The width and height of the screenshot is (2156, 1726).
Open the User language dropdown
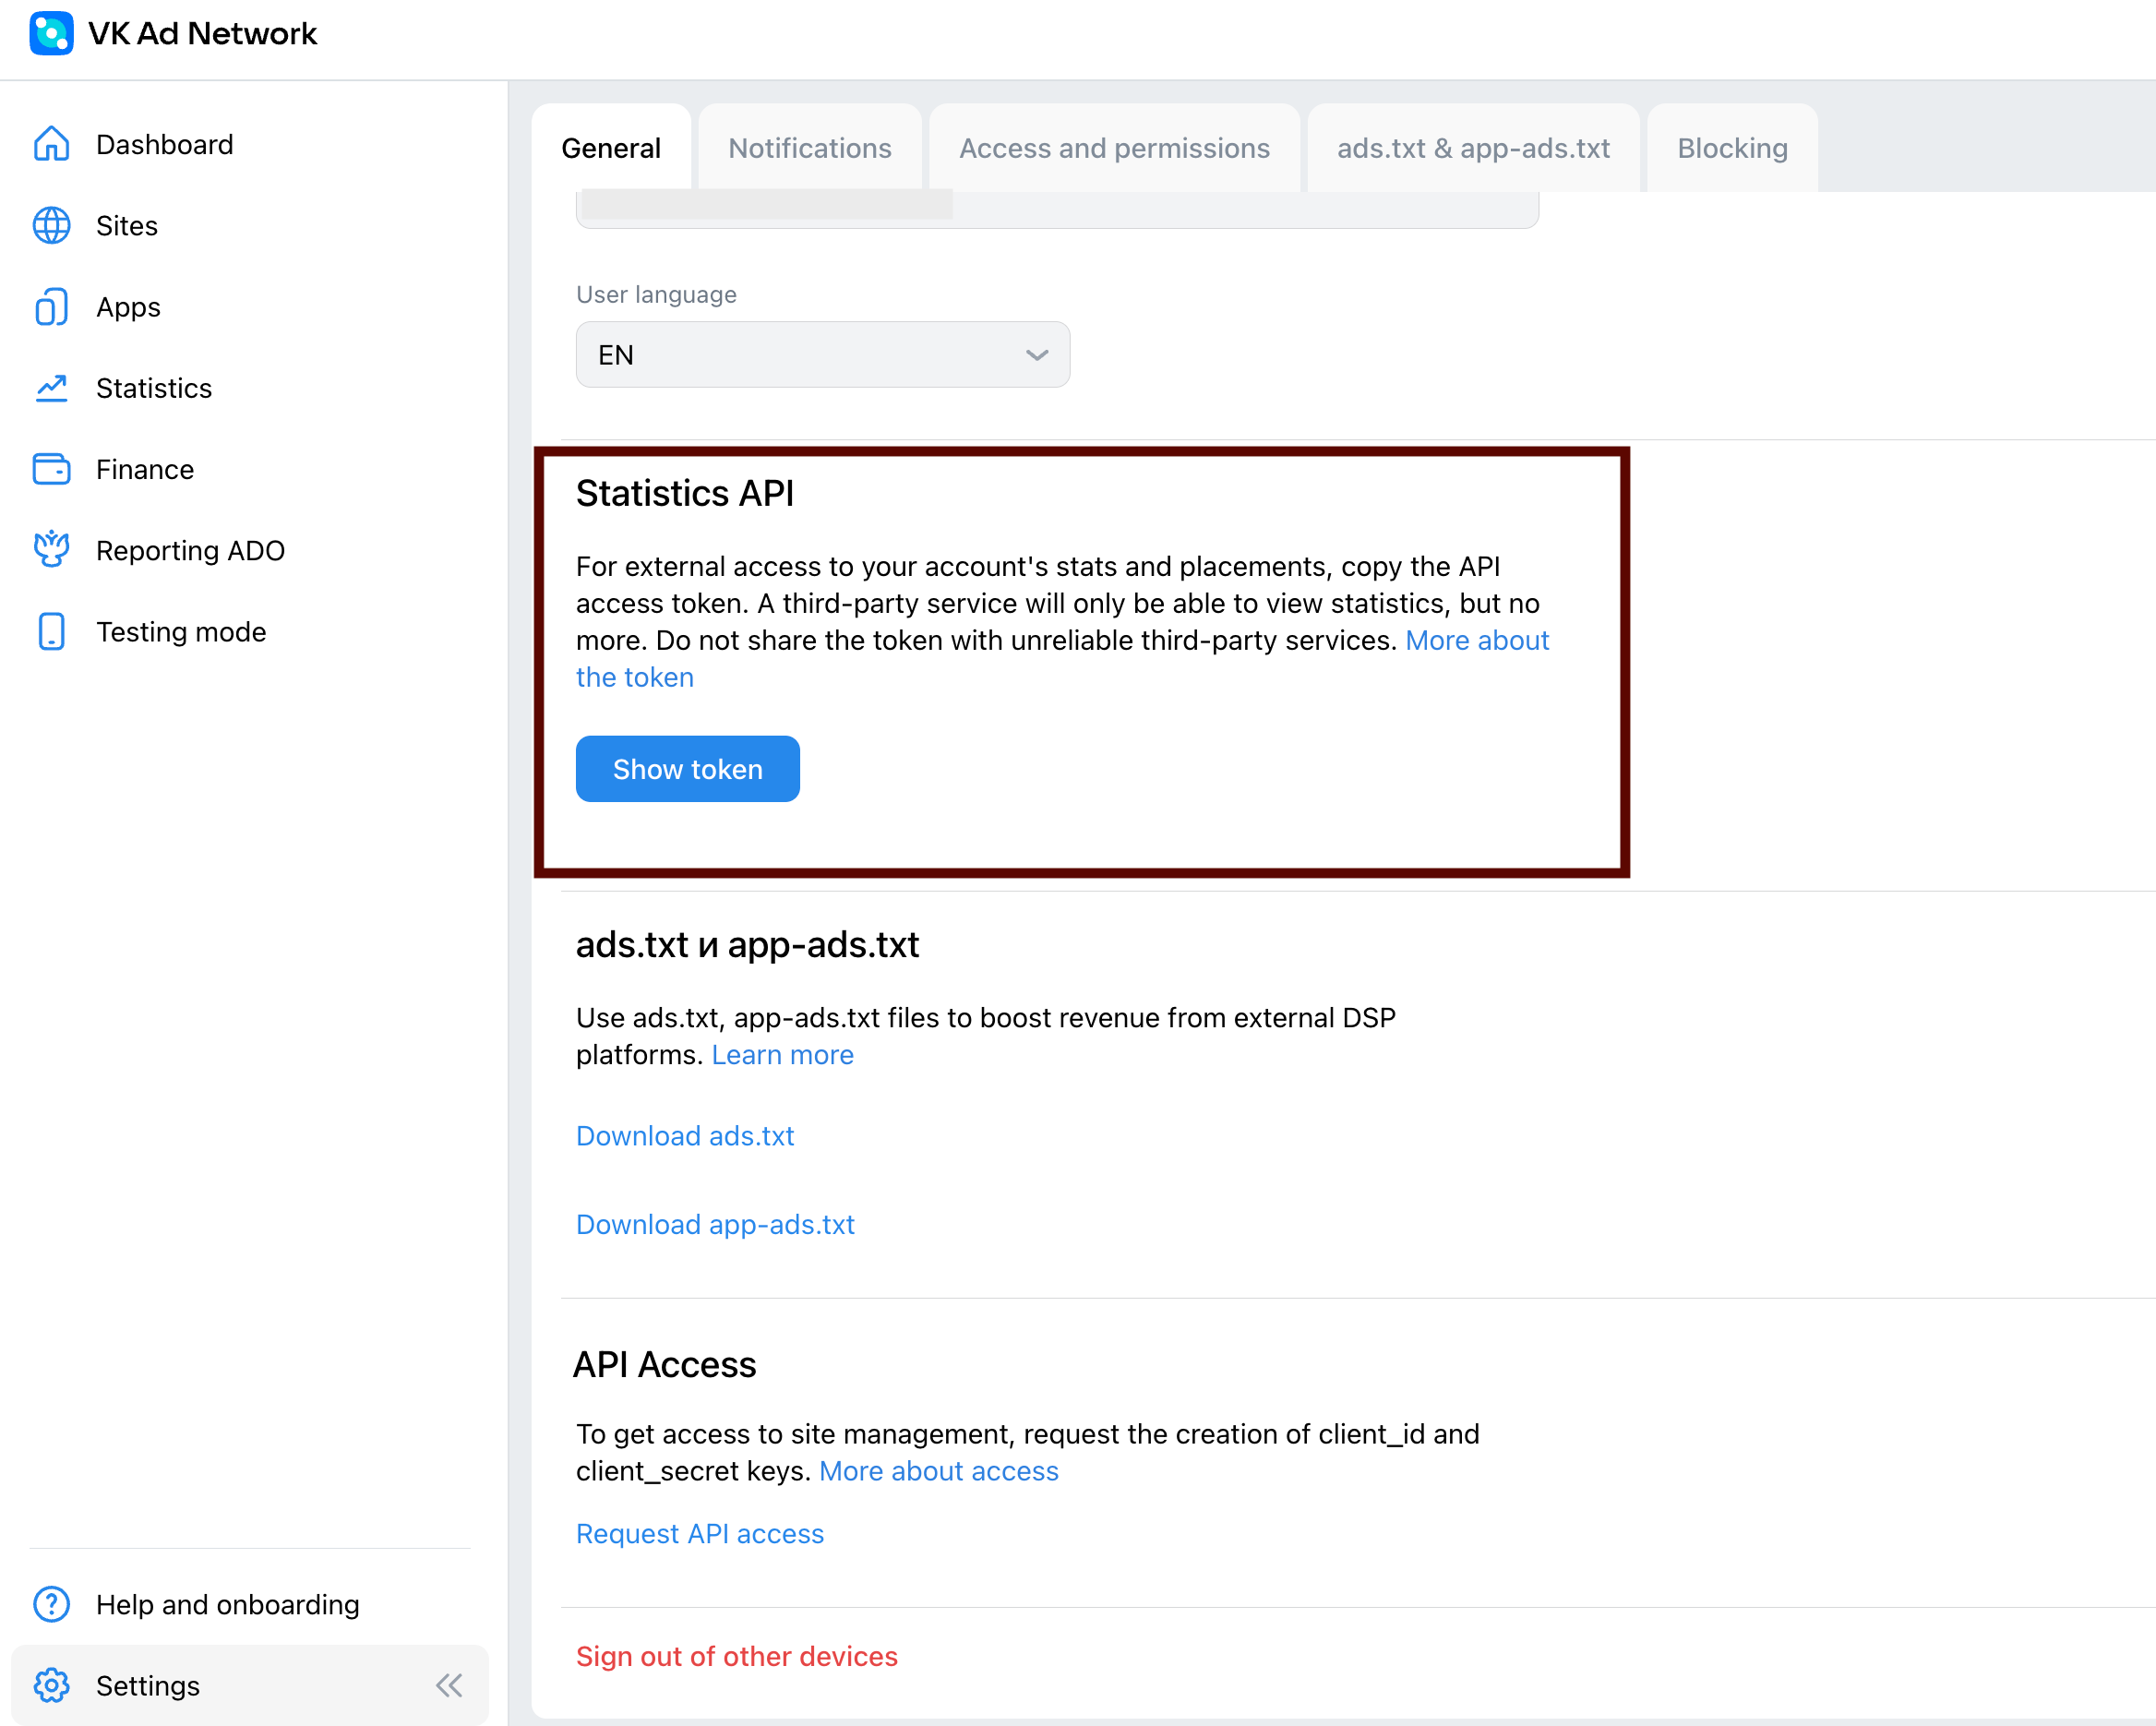click(x=822, y=355)
